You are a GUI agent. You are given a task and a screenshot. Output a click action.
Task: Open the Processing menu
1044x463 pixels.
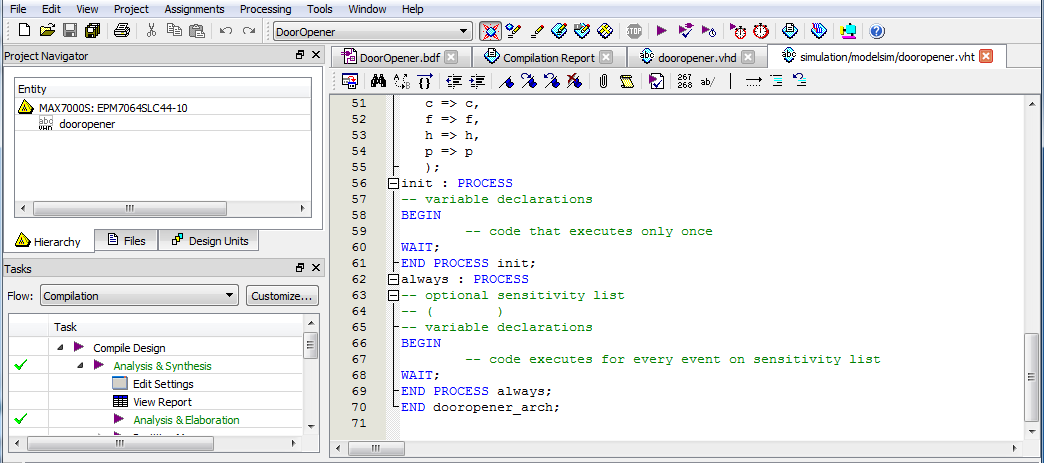(266, 9)
